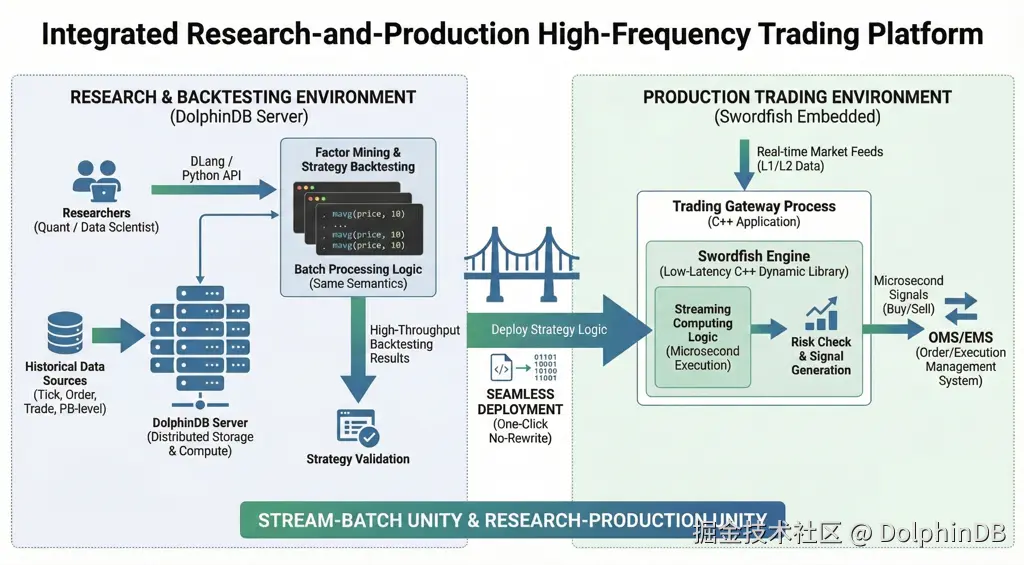Click the (Swordfish Embedded) subtitle text
The image size is (1024, 565).
click(x=797, y=117)
